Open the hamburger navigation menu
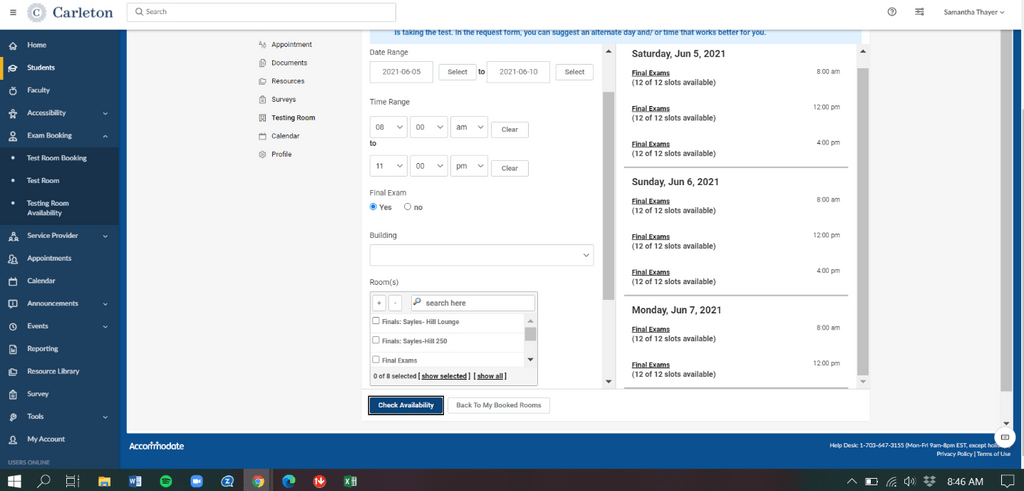 click(x=13, y=12)
